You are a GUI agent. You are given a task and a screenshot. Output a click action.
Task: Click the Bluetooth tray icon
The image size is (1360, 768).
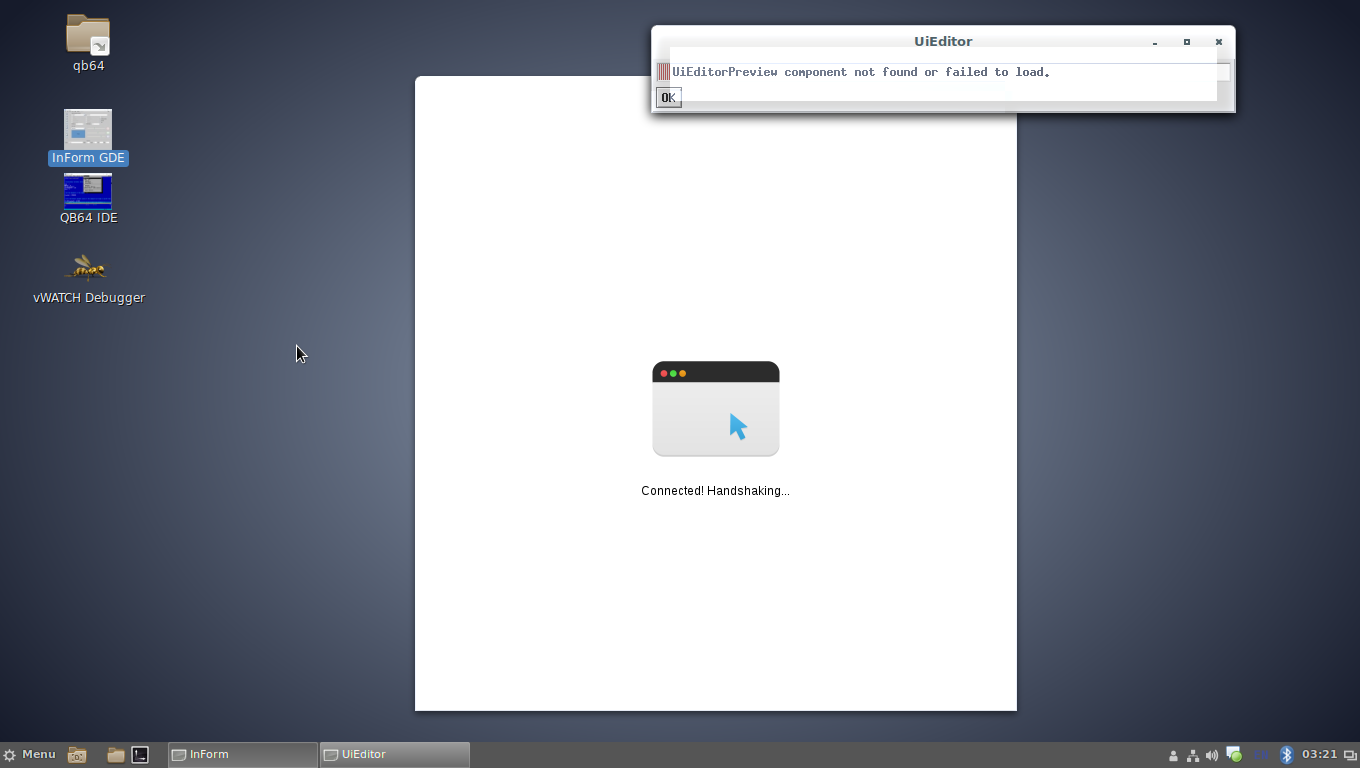click(1287, 755)
